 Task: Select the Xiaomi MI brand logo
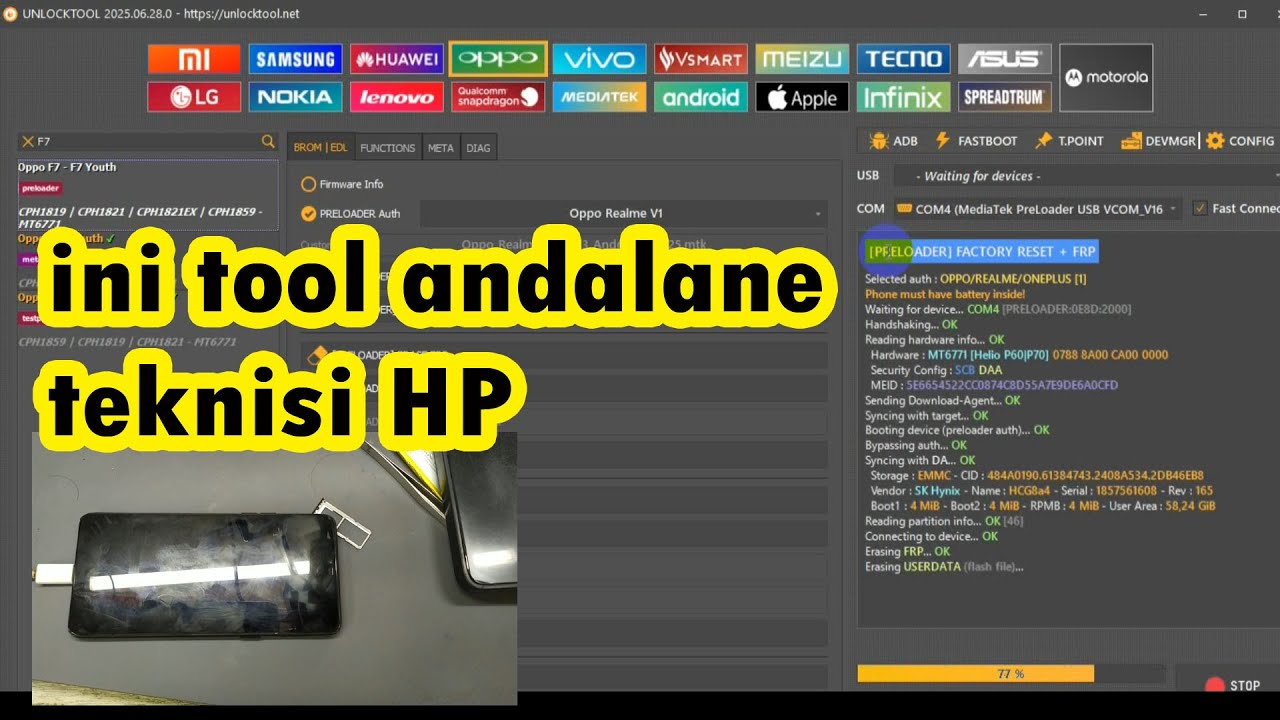pyautogui.click(x=194, y=59)
